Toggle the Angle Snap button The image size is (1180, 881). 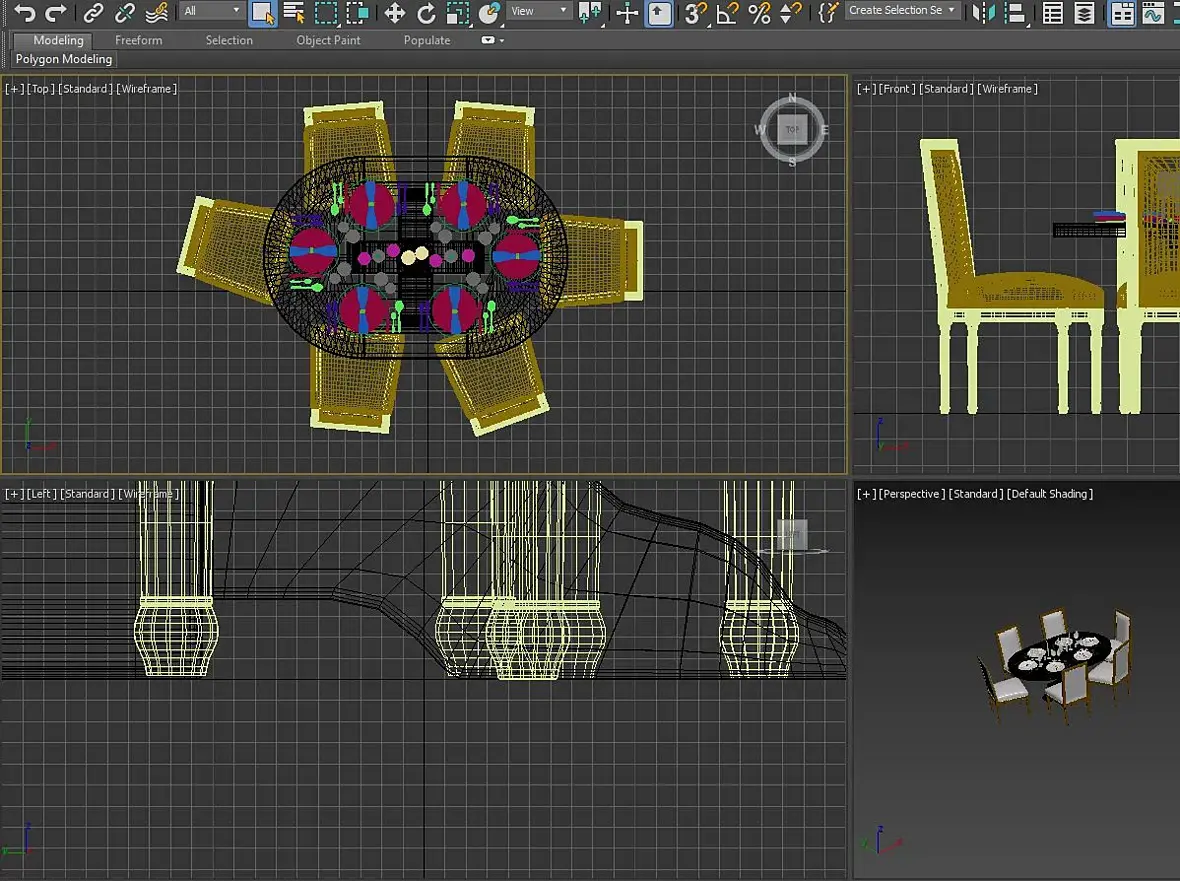(x=727, y=12)
